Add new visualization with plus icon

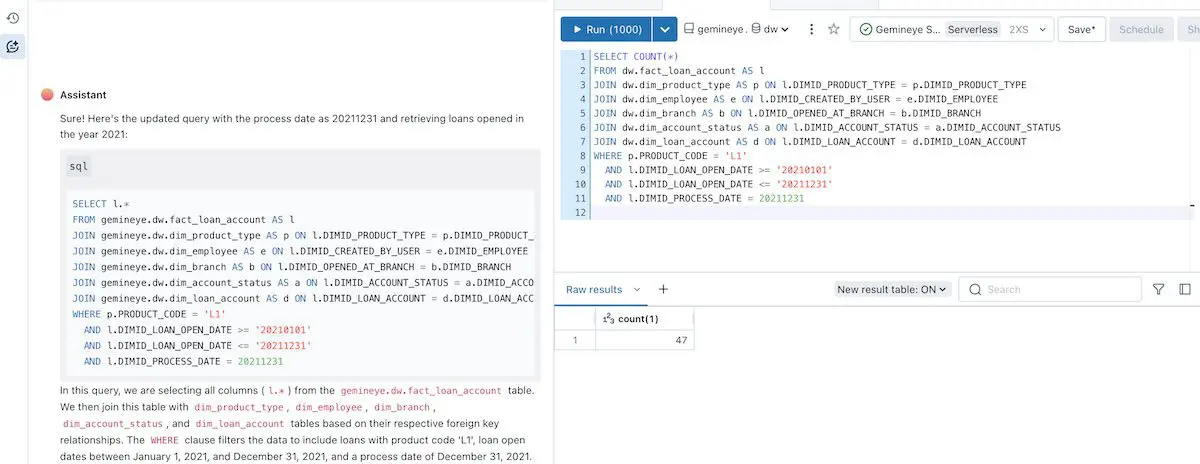pos(663,289)
